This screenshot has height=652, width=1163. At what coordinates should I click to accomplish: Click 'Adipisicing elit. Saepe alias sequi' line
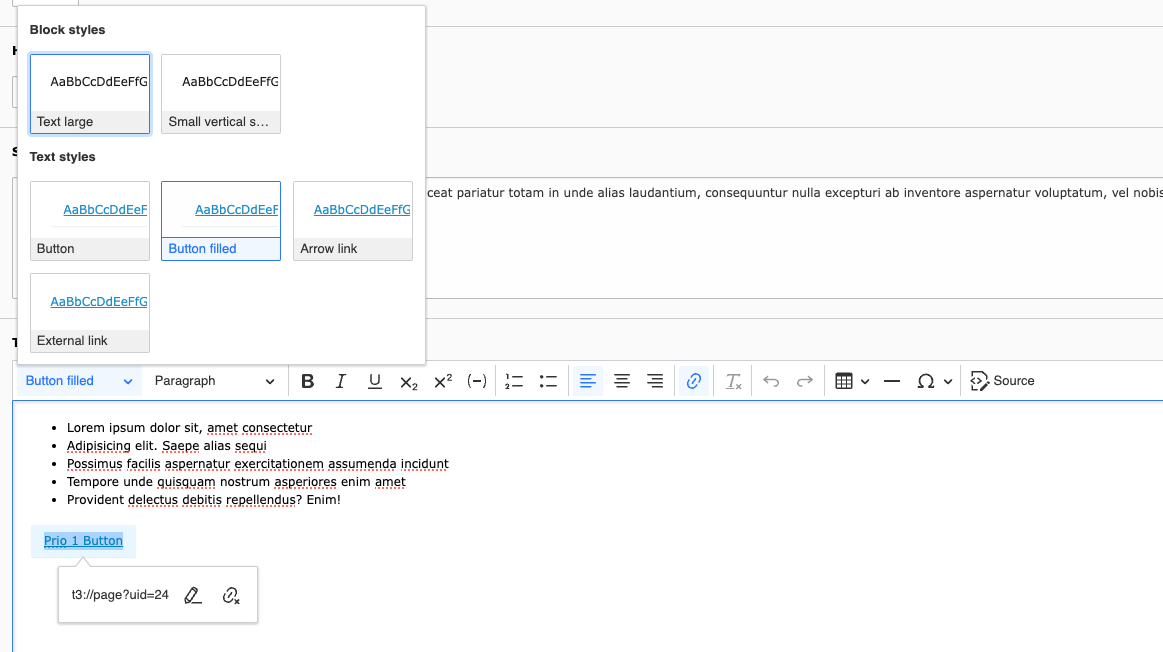click(166, 446)
